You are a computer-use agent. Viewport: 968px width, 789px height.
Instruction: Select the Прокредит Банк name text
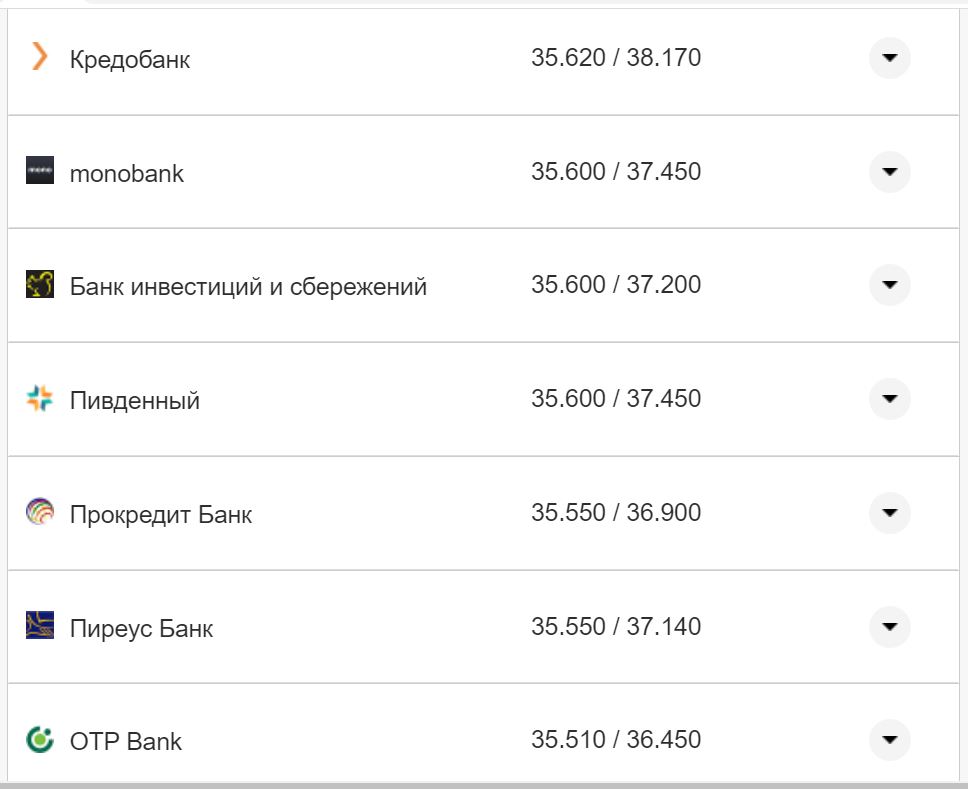(x=161, y=516)
